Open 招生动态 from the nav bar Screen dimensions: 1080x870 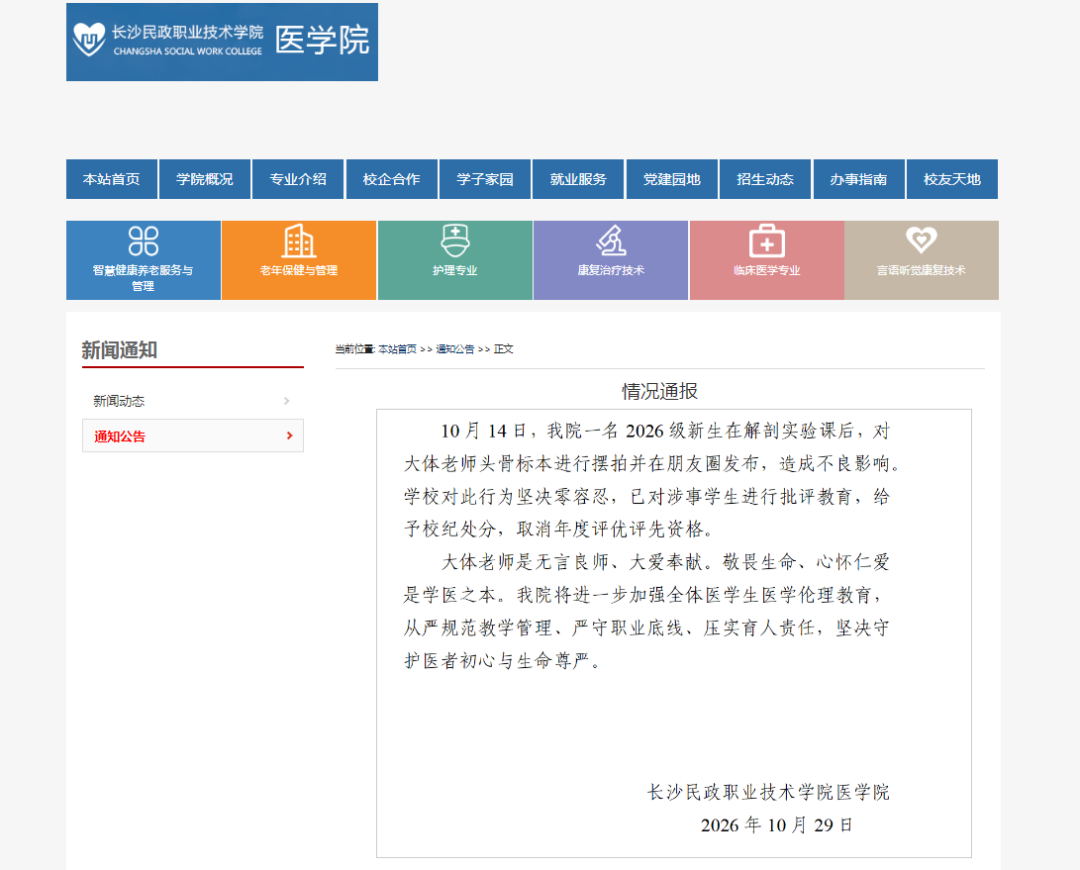pyautogui.click(x=765, y=179)
